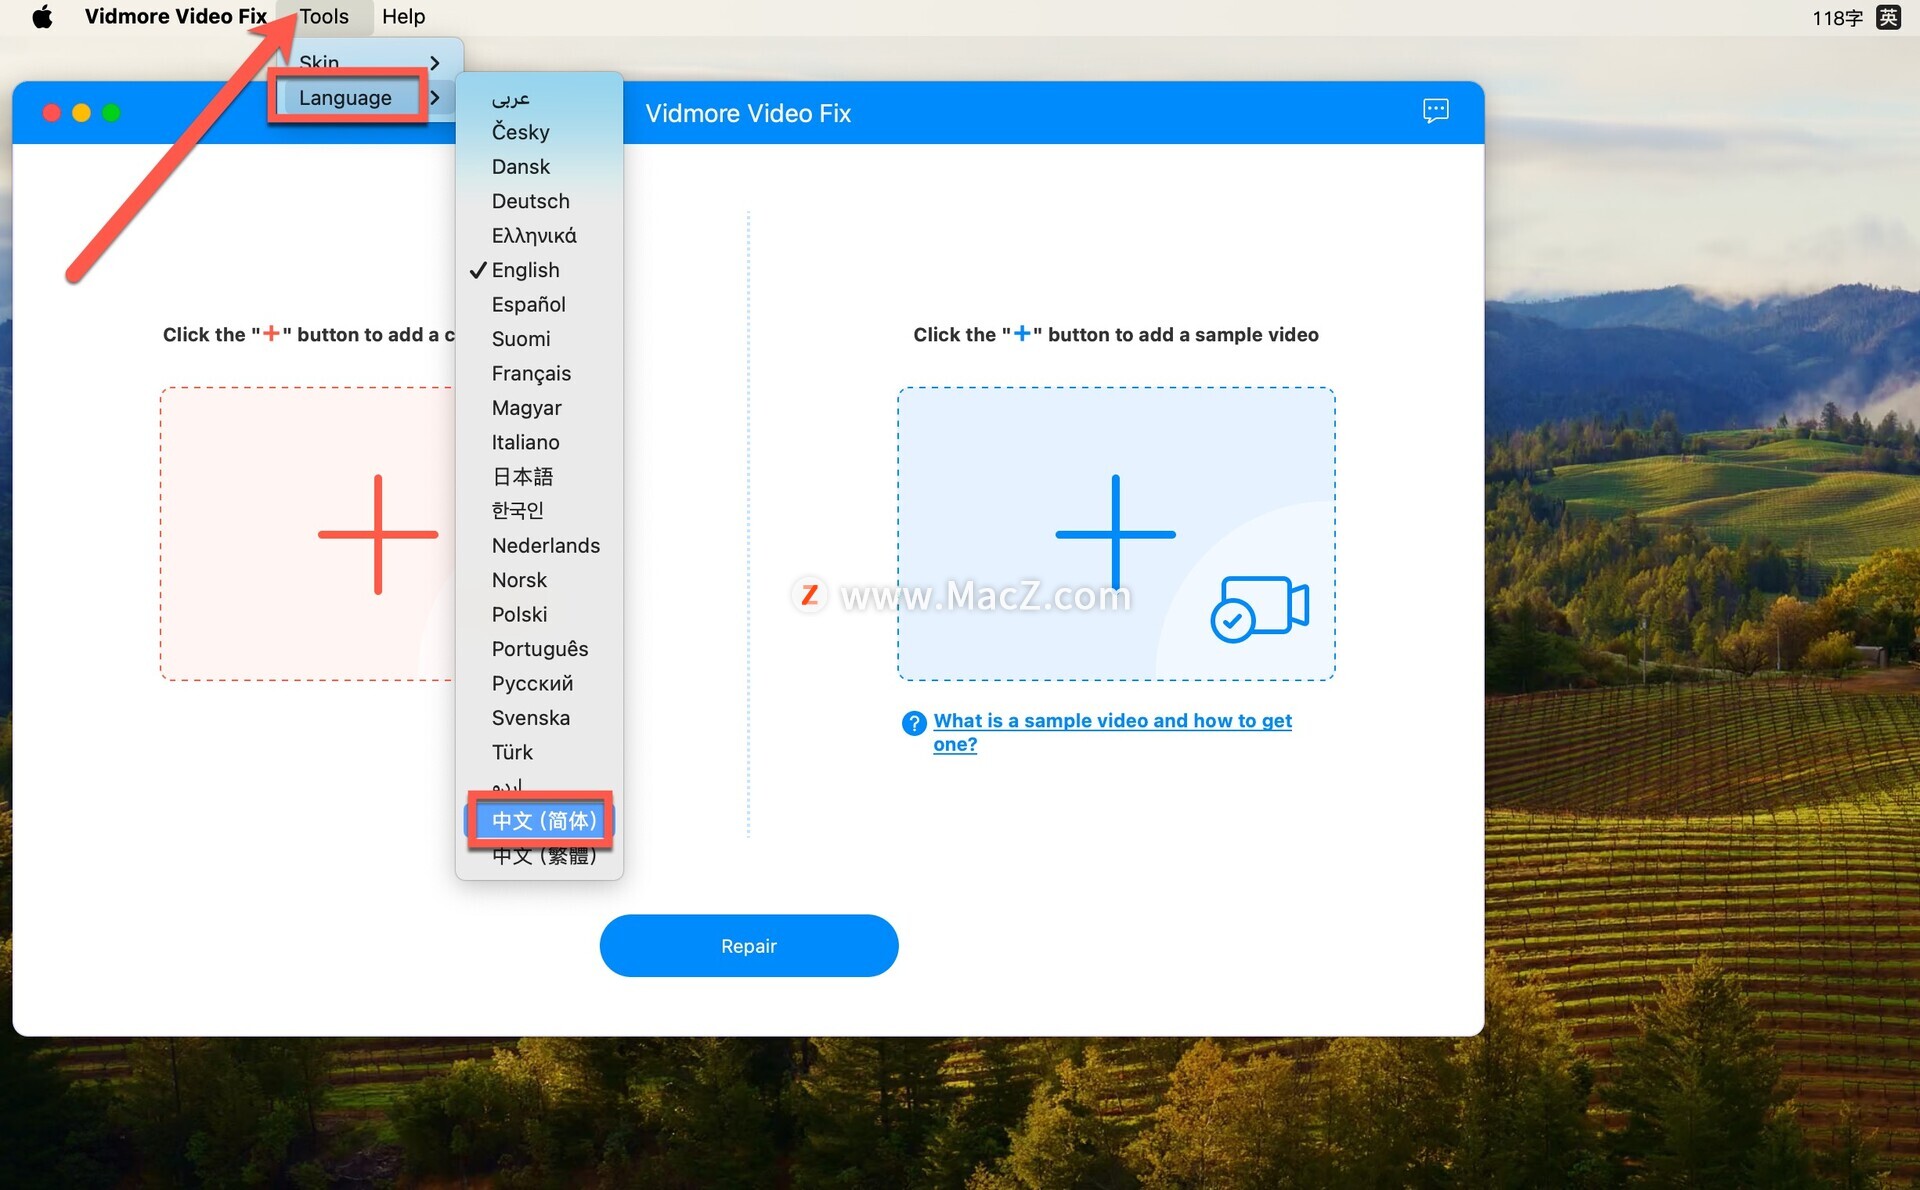Open the feedback chat icon
This screenshot has width=1920, height=1190.
[x=1435, y=111]
